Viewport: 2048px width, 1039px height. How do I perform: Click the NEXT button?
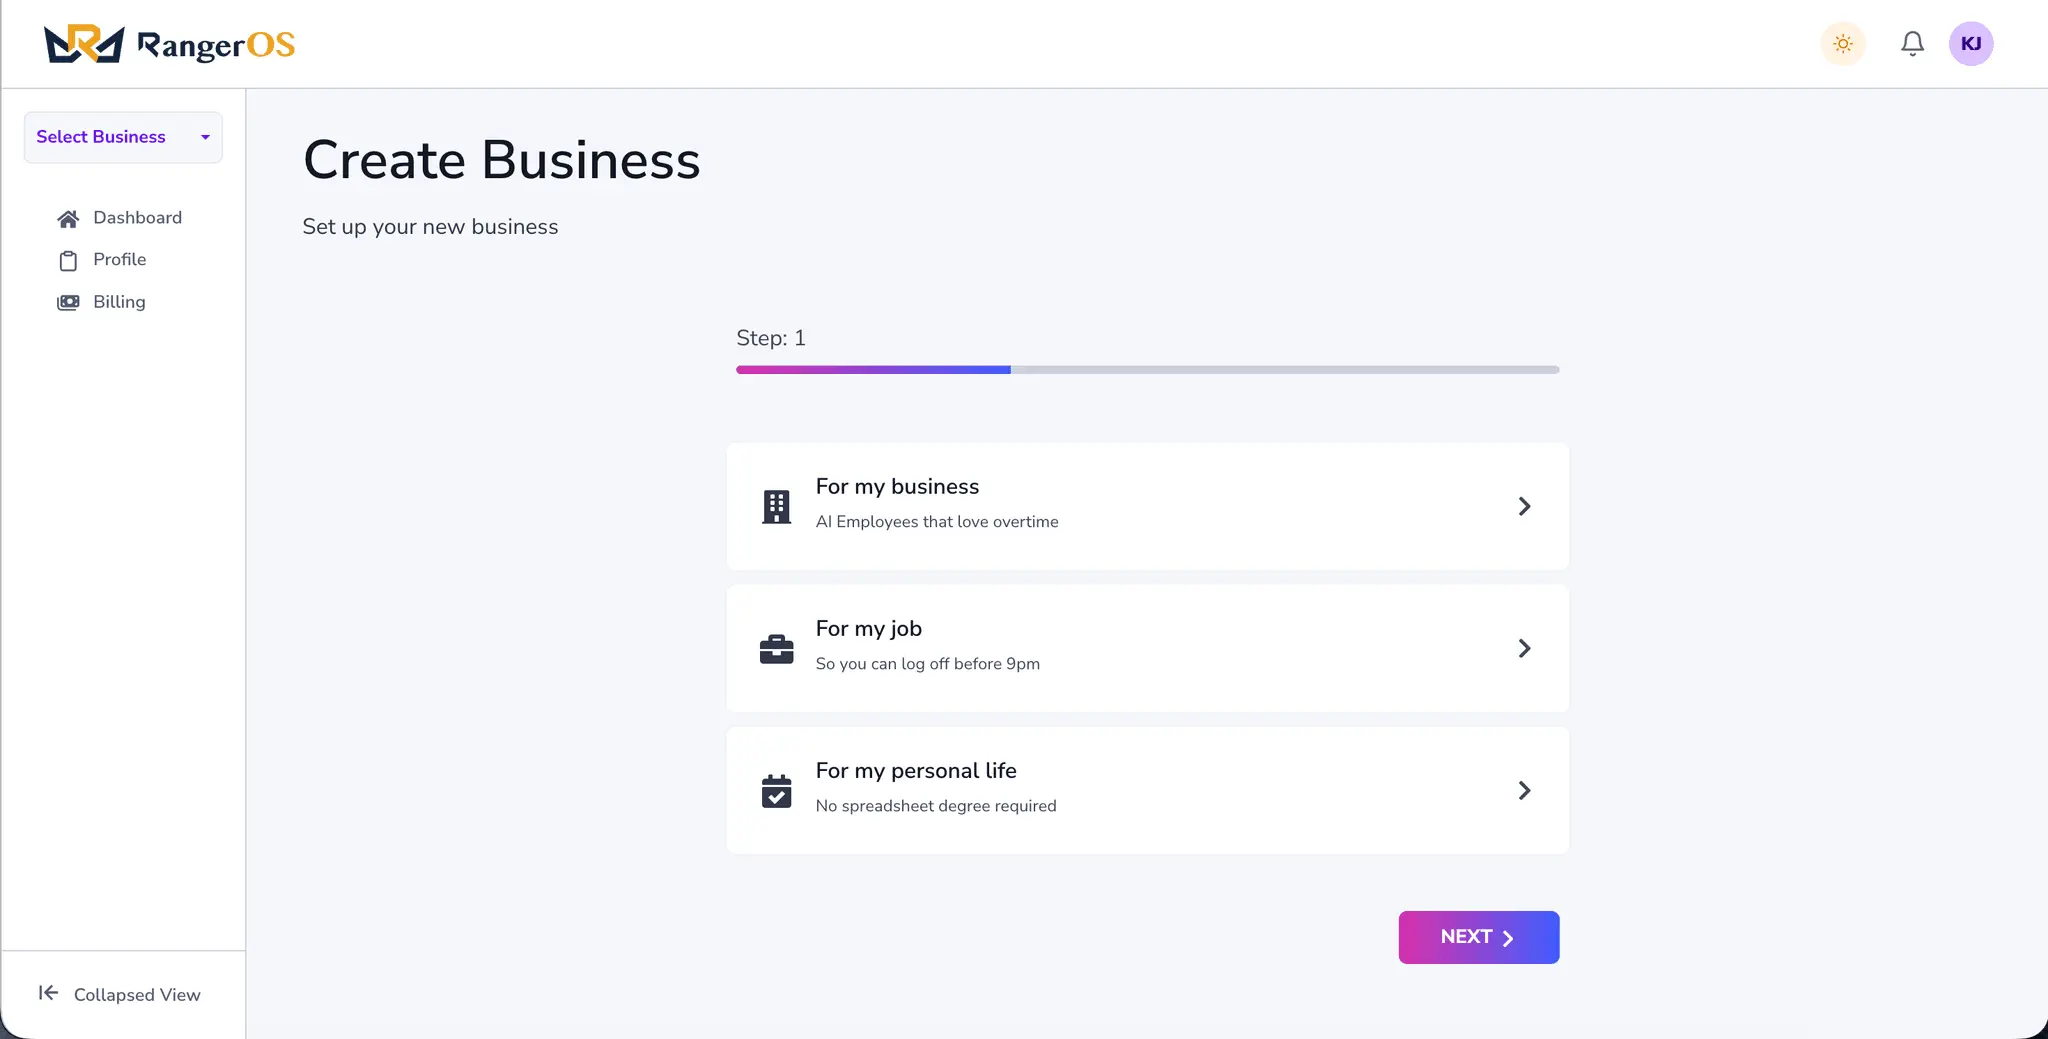tap(1478, 937)
